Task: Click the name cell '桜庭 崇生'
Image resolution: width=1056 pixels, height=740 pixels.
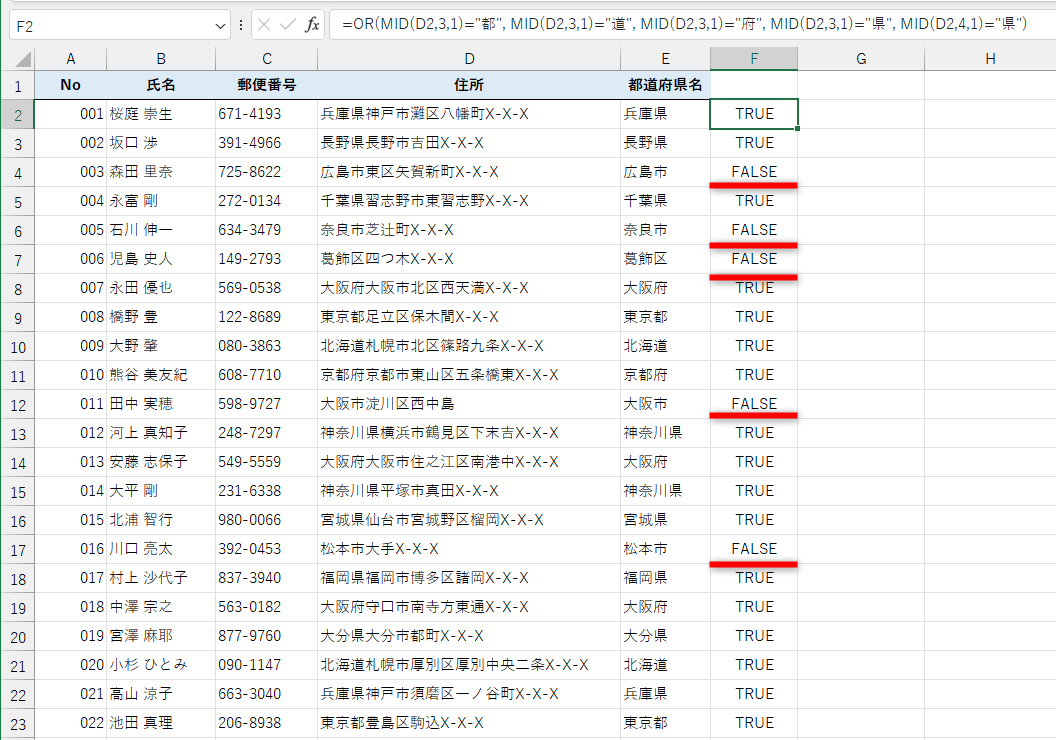Action: tap(161, 114)
